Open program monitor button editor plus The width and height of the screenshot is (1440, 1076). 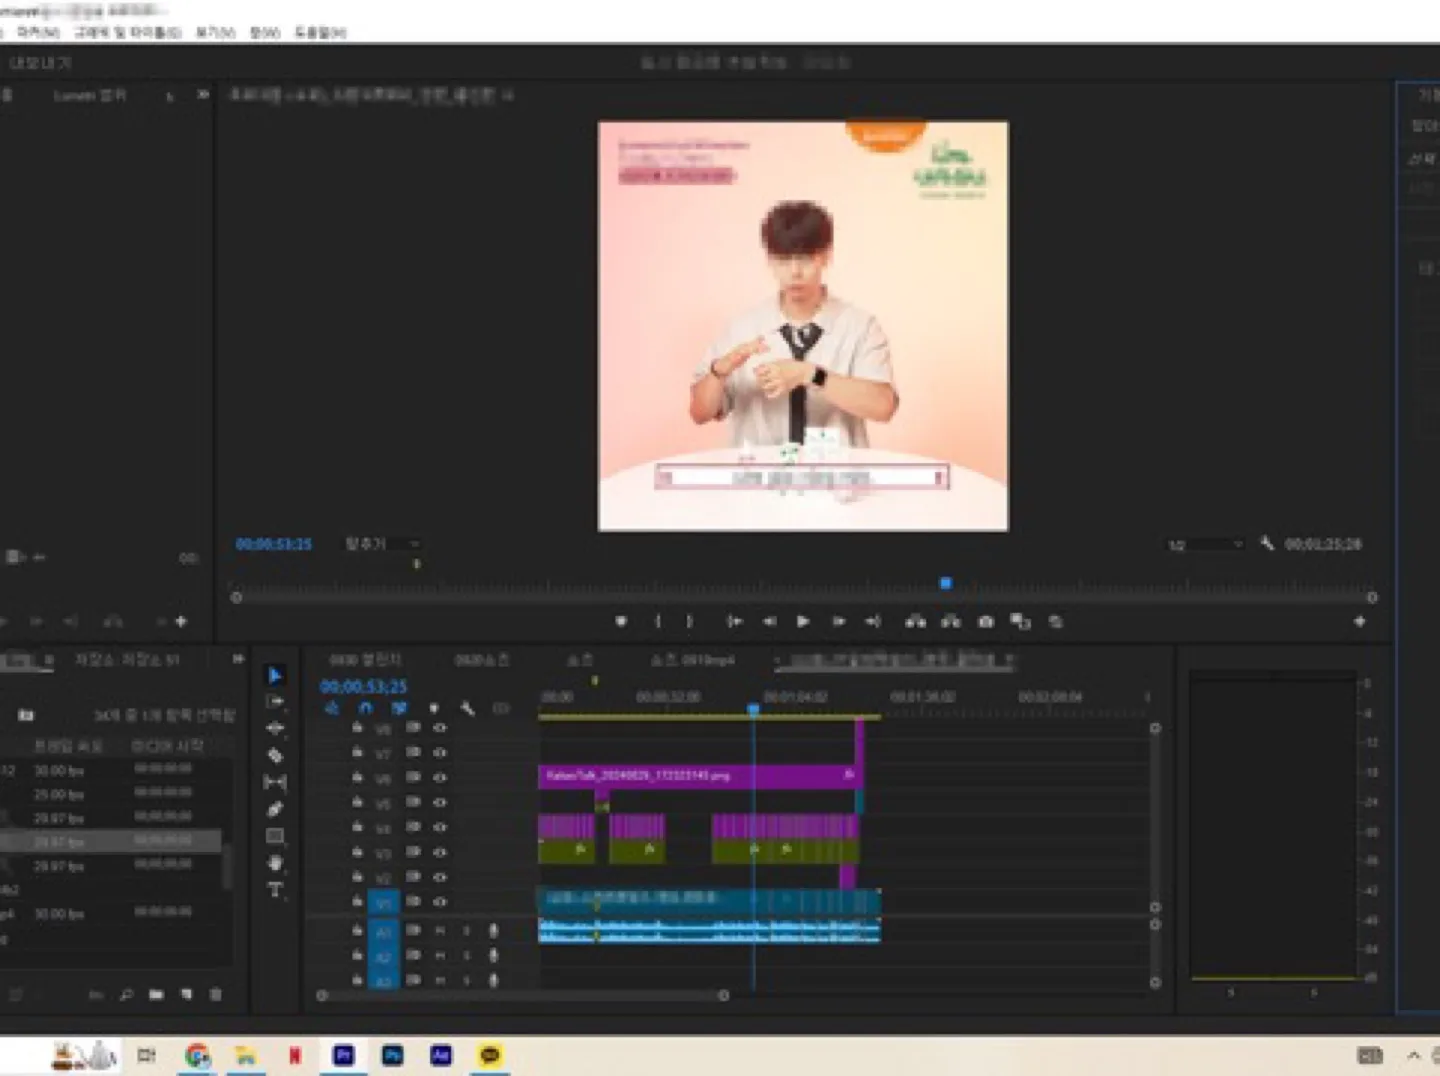[1359, 621]
